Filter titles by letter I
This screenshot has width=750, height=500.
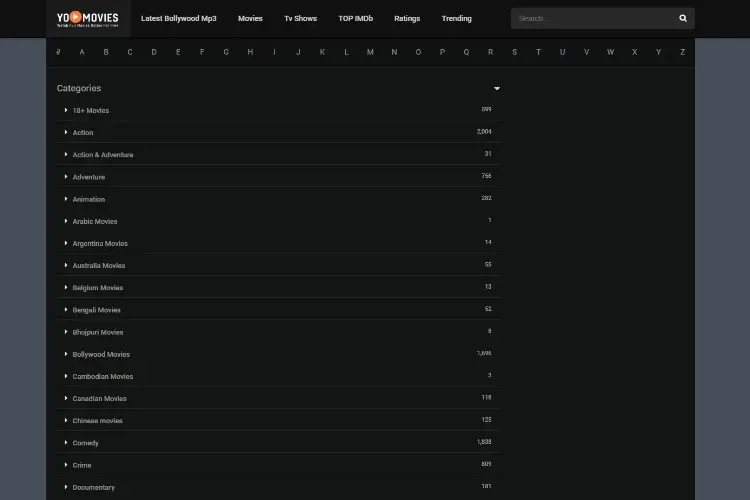274,52
